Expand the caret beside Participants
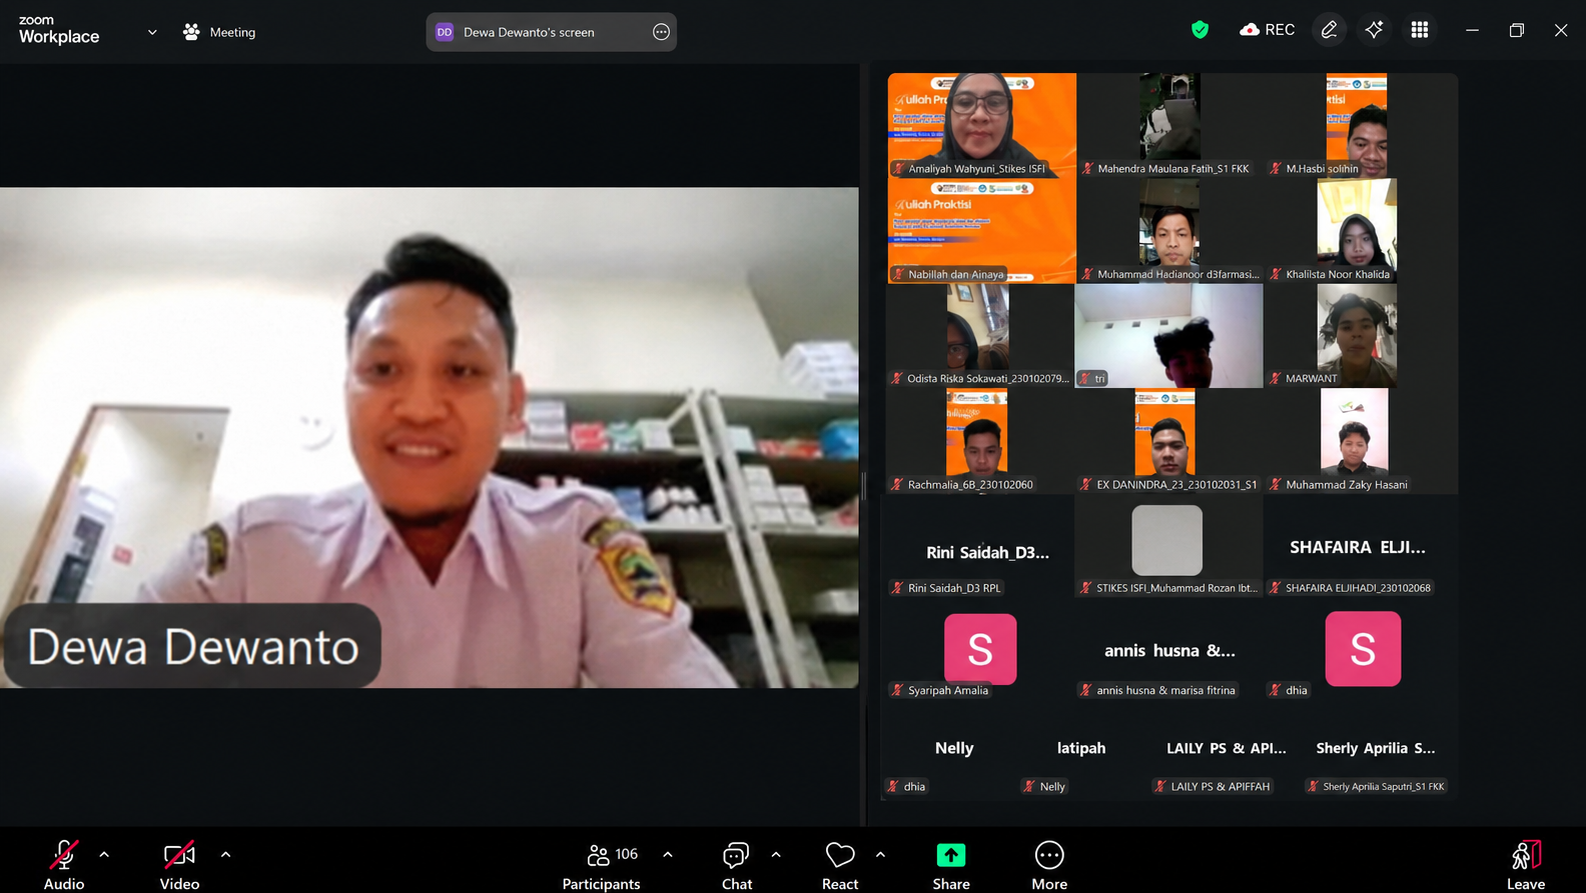This screenshot has height=893, width=1586. [x=668, y=855]
